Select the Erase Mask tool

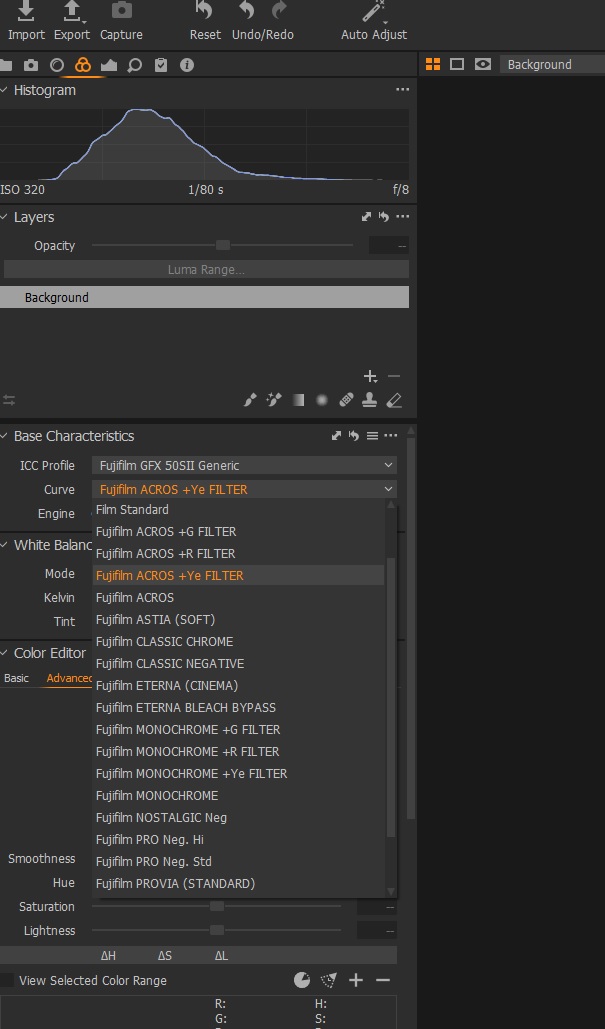click(394, 400)
